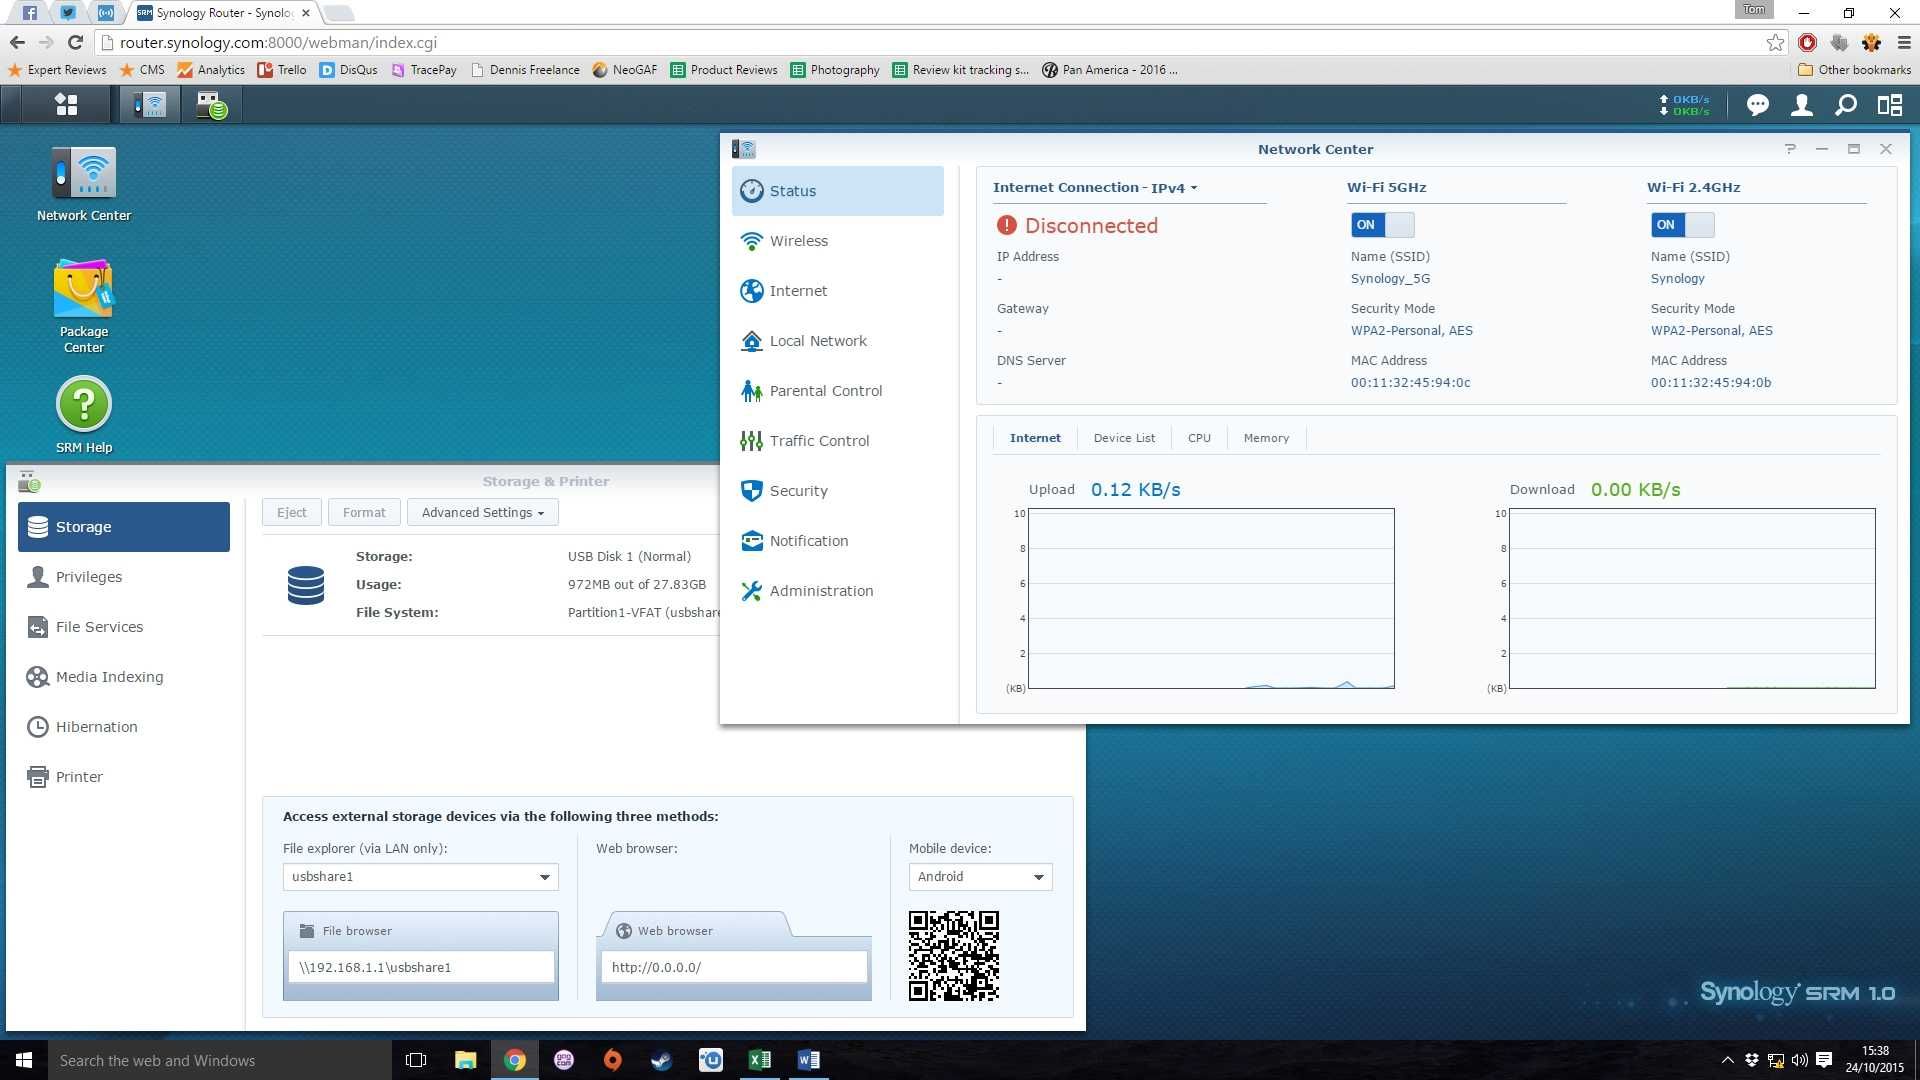1920x1080 pixels.
Task: Click the Opera-style red extension icon in Chrome
Action: (1807, 42)
